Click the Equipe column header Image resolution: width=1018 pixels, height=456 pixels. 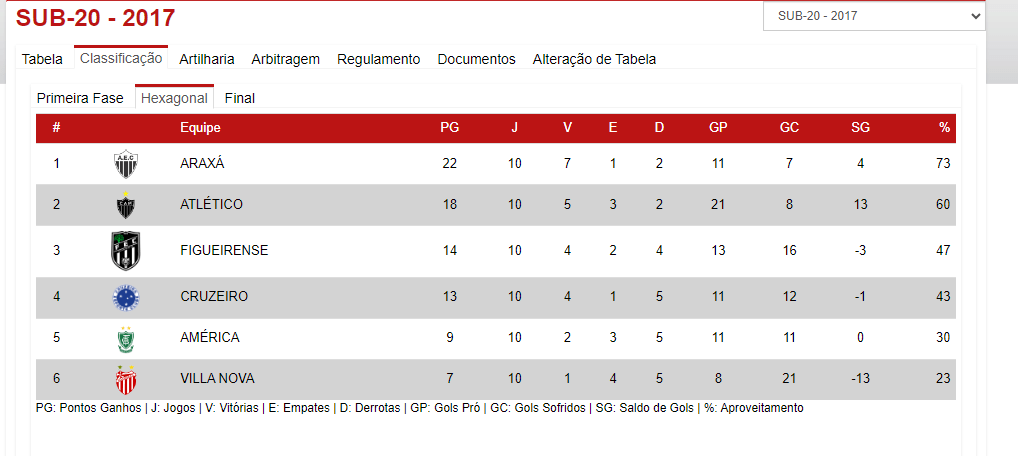[200, 128]
